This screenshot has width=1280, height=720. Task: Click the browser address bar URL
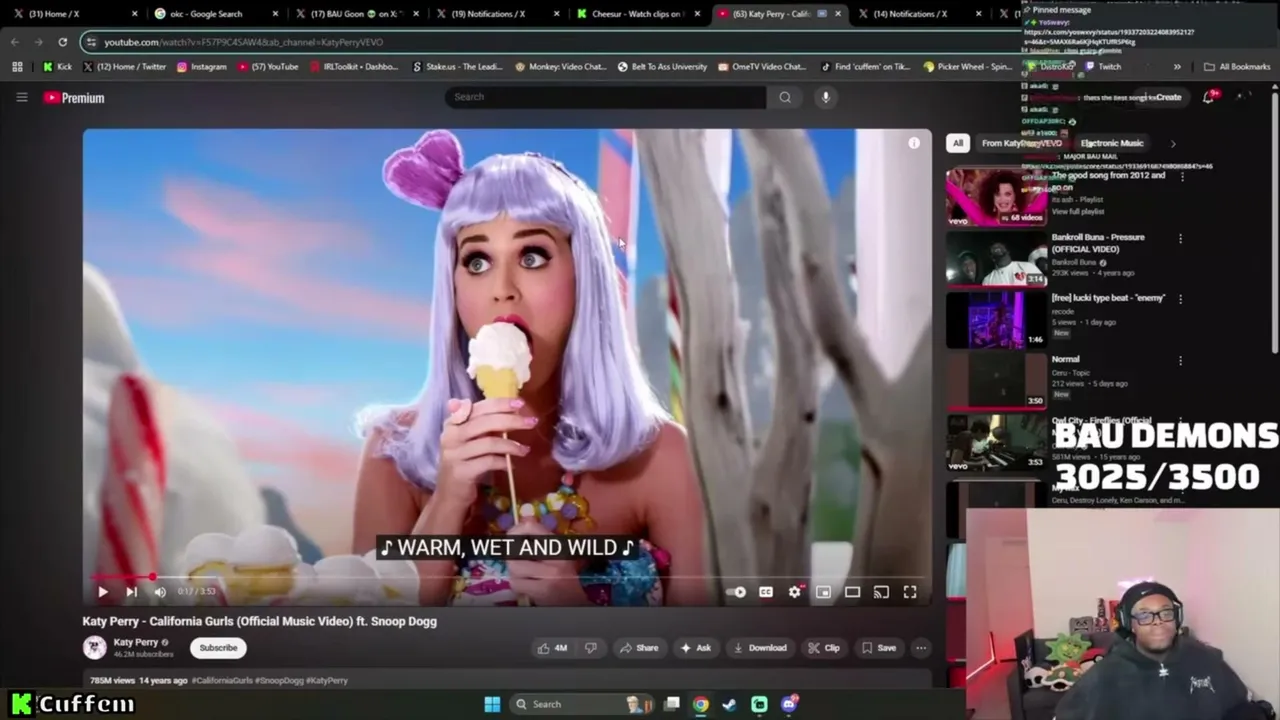point(243,42)
